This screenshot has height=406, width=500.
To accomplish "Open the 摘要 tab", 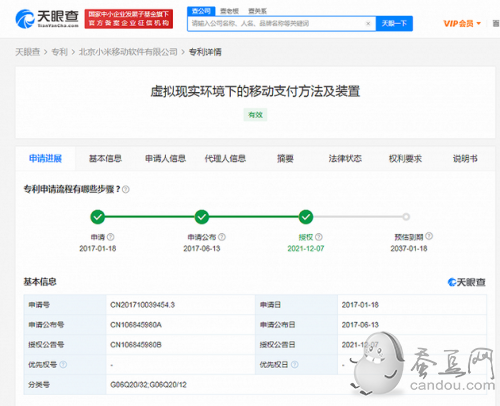I will point(285,159).
